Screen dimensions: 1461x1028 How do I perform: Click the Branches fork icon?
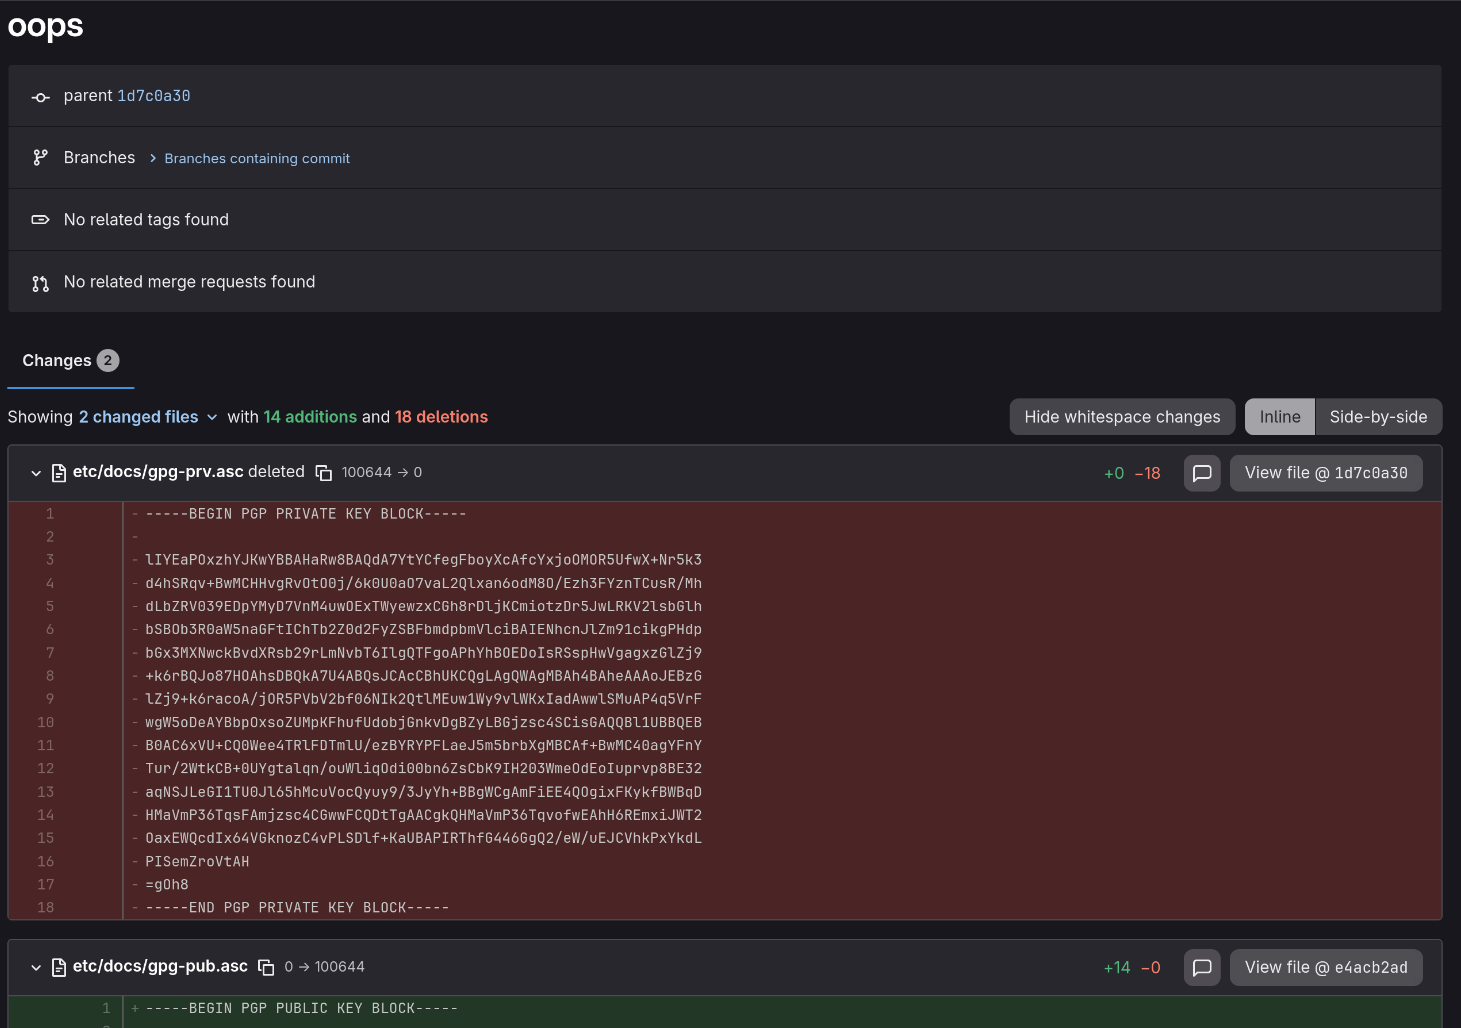40,158
